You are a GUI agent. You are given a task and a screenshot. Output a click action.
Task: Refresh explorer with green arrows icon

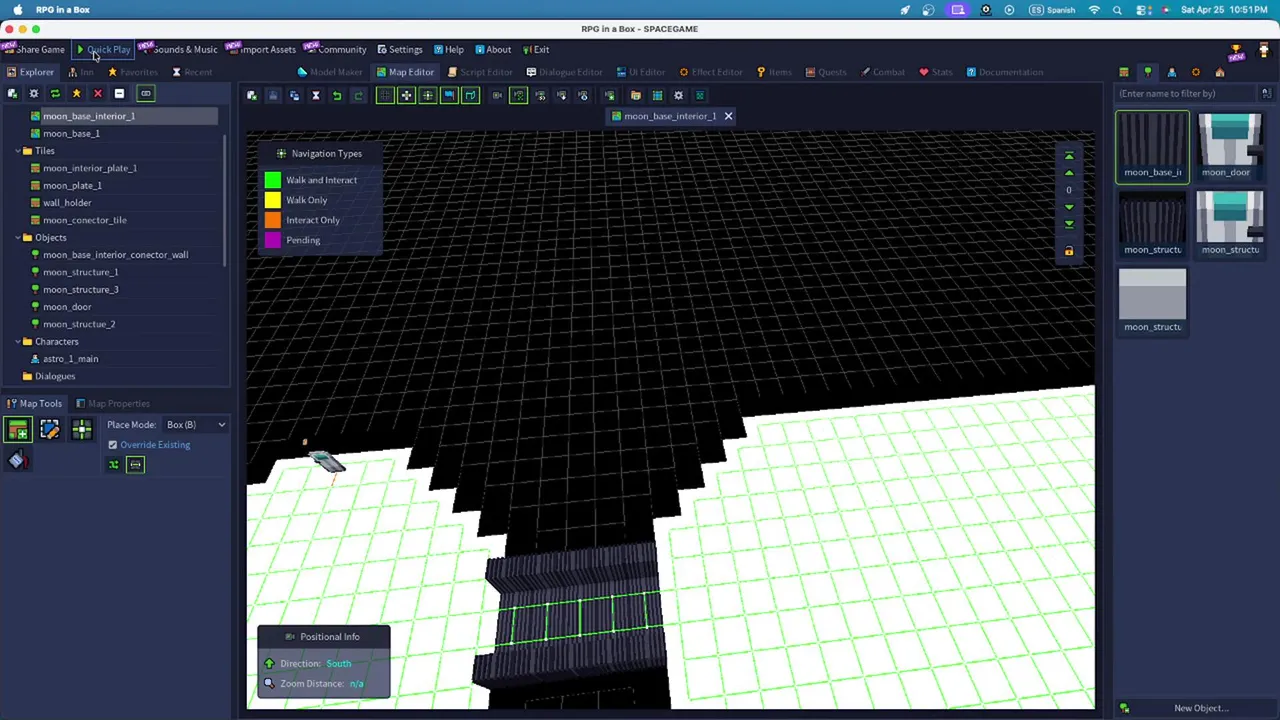click(55, 94)
